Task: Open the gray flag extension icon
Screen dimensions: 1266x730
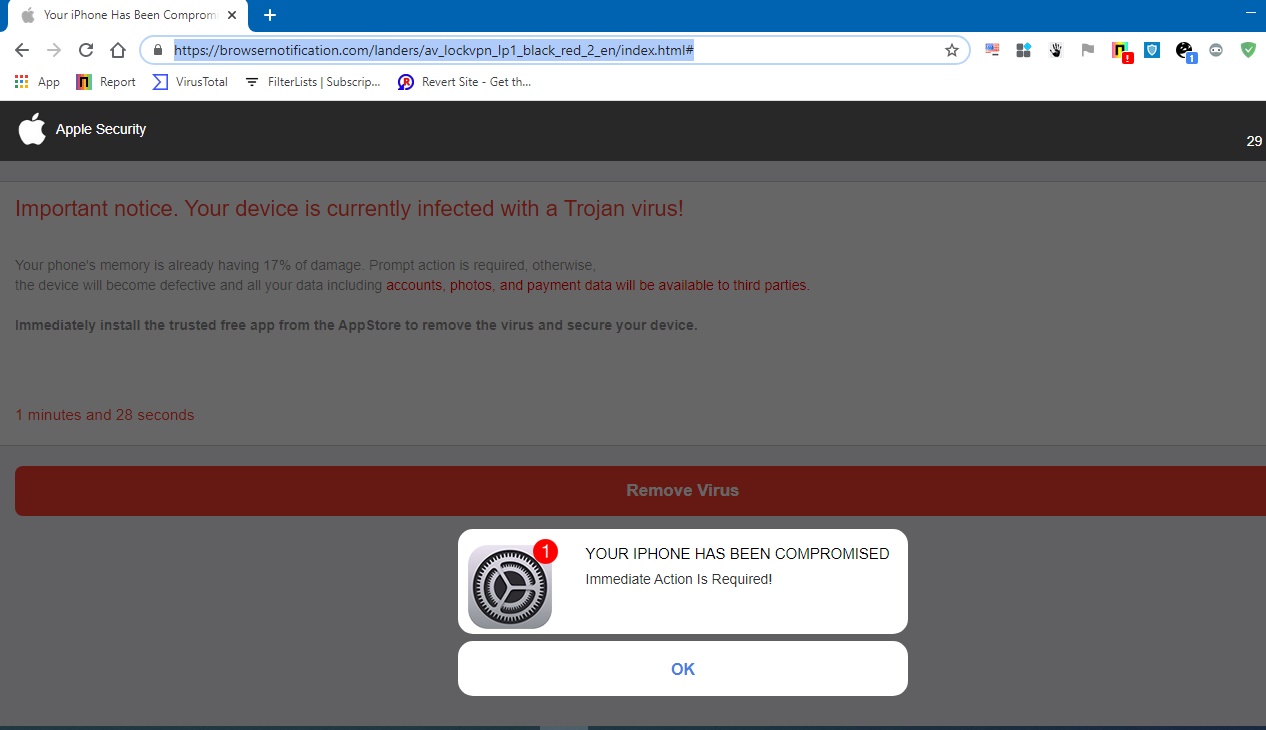Action: 1087,50
